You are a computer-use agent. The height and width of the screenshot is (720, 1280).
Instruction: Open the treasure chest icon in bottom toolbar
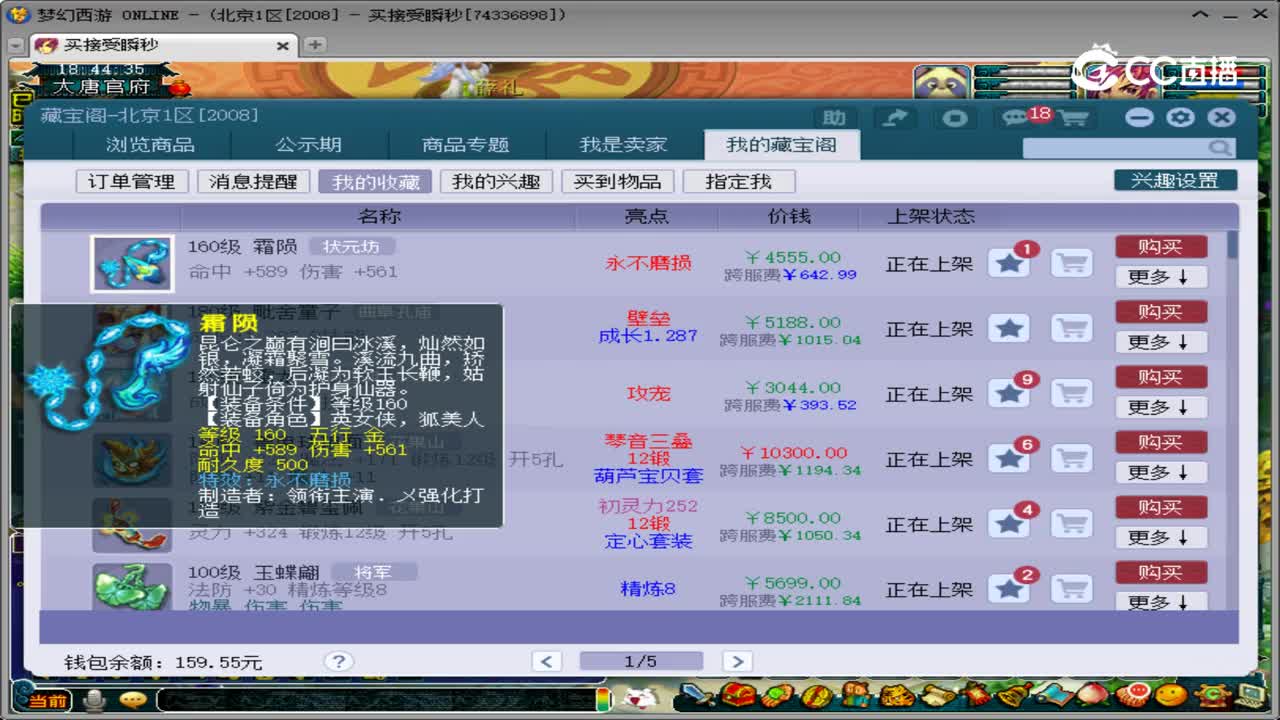click(738, 696)
